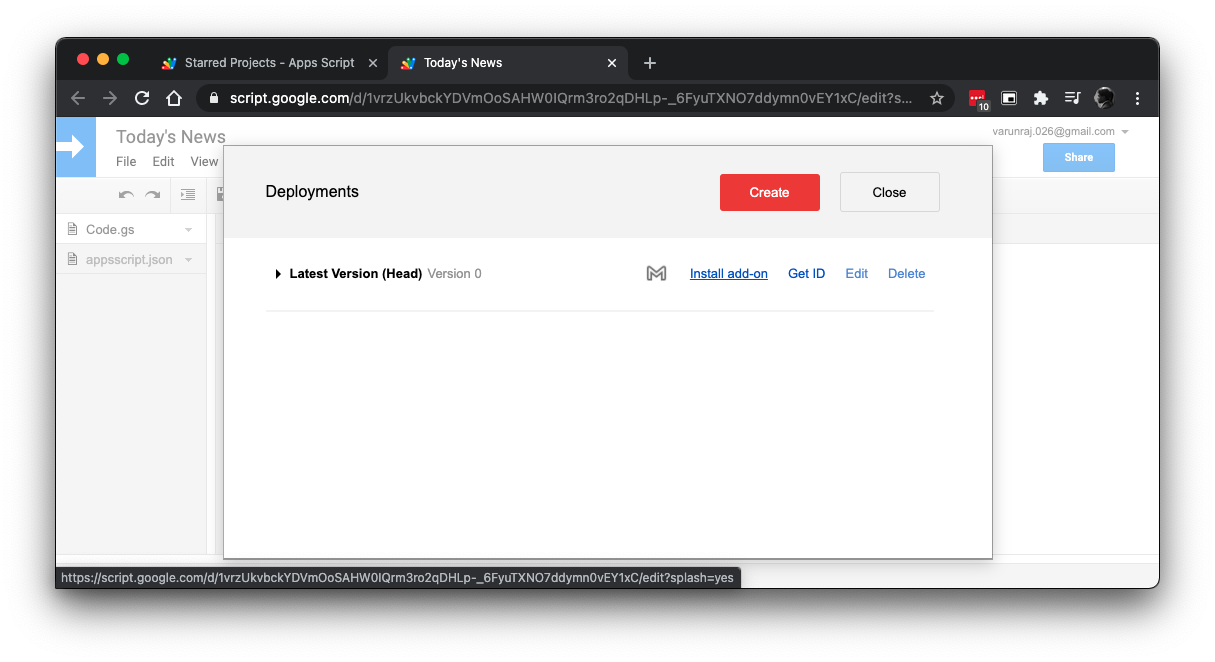
Task: Click the undo arrow in editor toolbar
Action: click(126, 195)
